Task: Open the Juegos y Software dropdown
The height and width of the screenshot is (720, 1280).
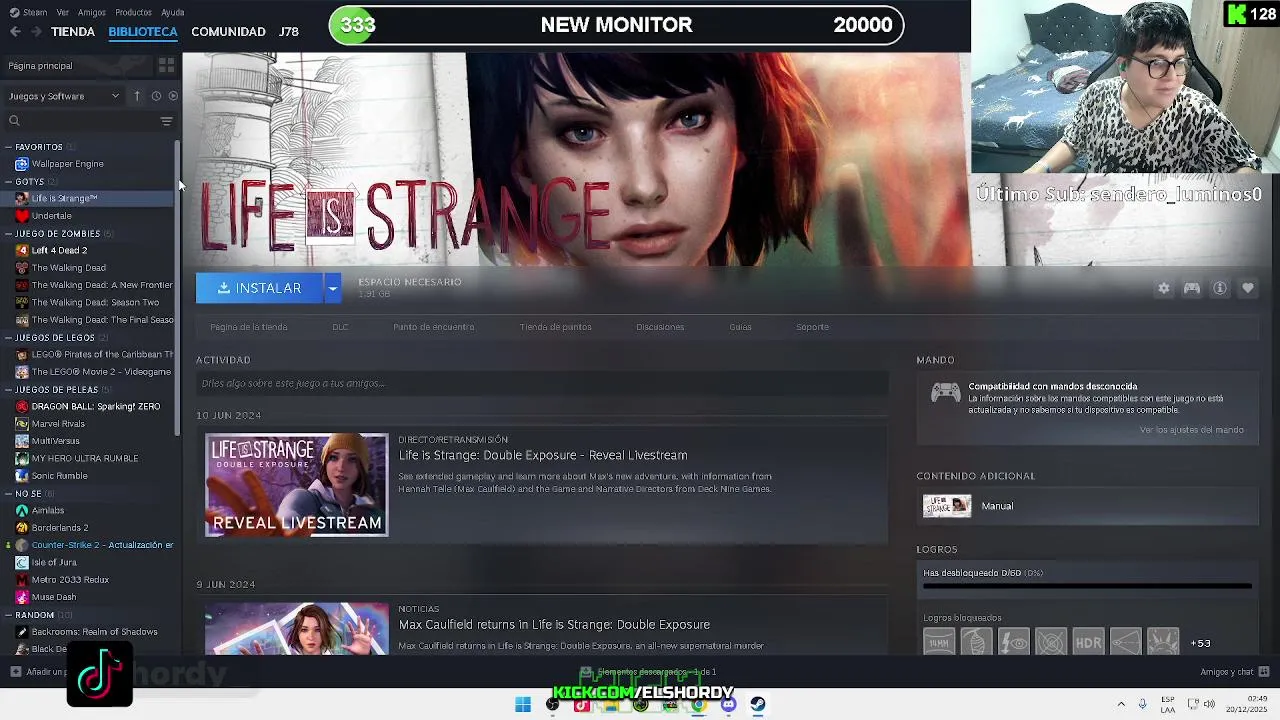Action: pyautogui.click(x=63, y=96)
